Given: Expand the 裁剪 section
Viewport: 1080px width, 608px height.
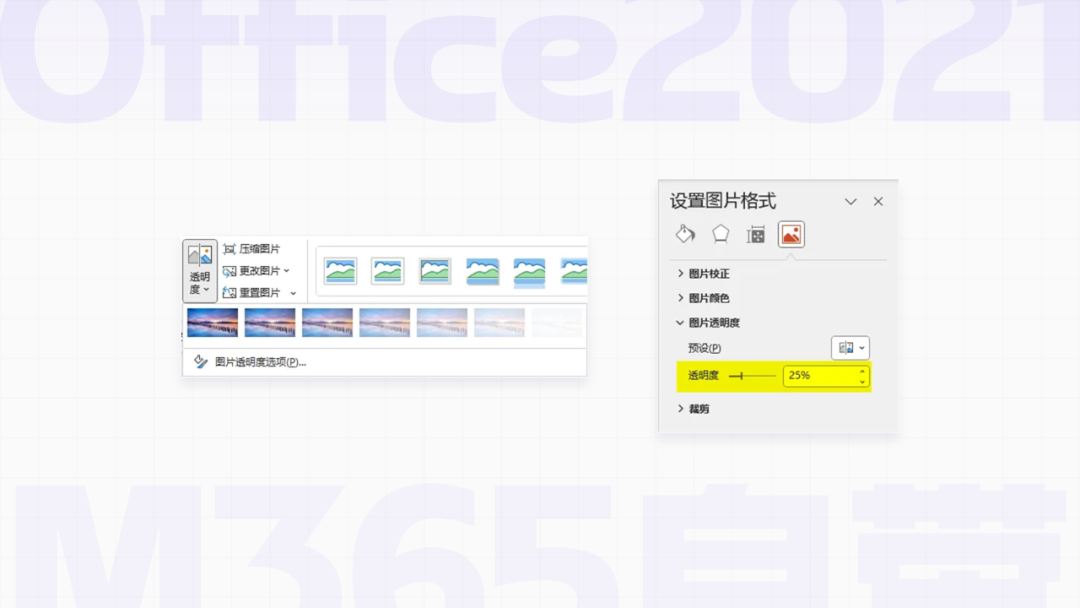Looking at the screenshot, I should 681,409.
